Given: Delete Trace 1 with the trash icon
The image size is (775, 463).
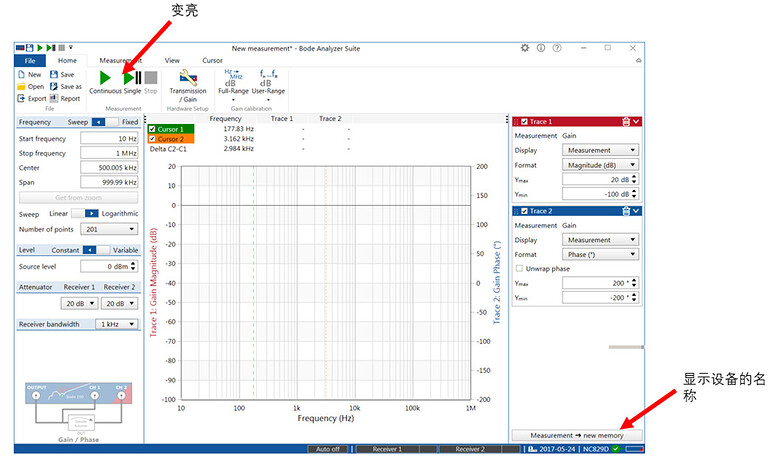Looking at the screenshot, I should pos(625,121).
